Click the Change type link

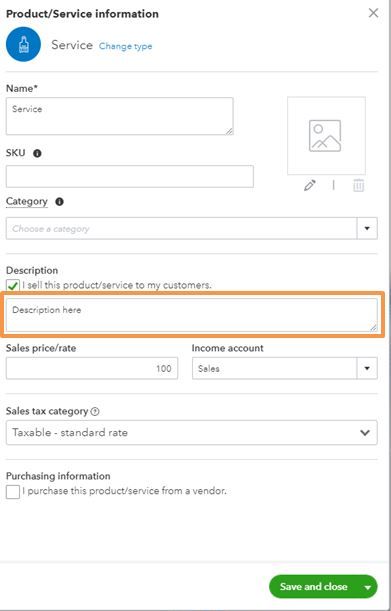point(126,46)
